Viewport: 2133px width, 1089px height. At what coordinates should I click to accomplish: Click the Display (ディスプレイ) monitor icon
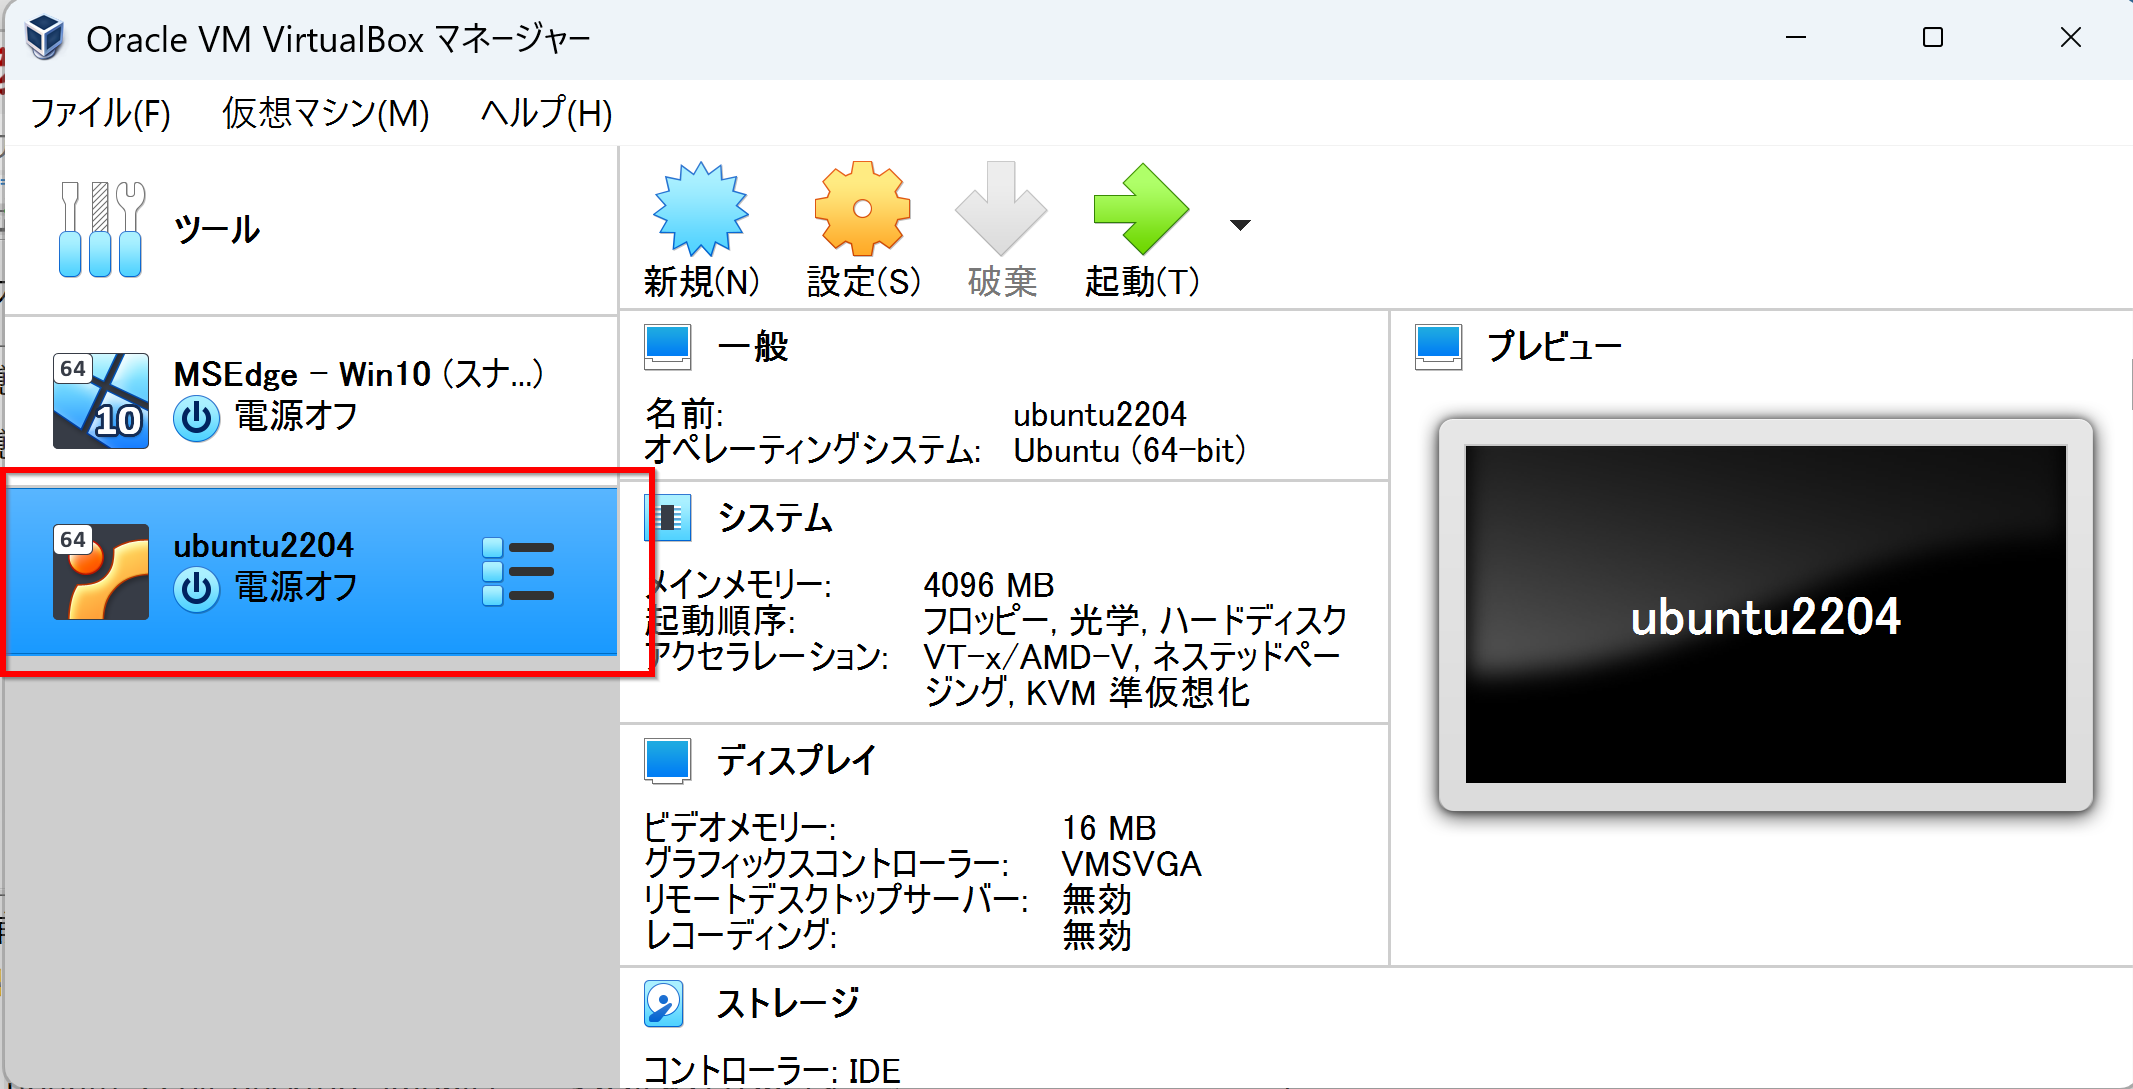[x=668, y=761]
